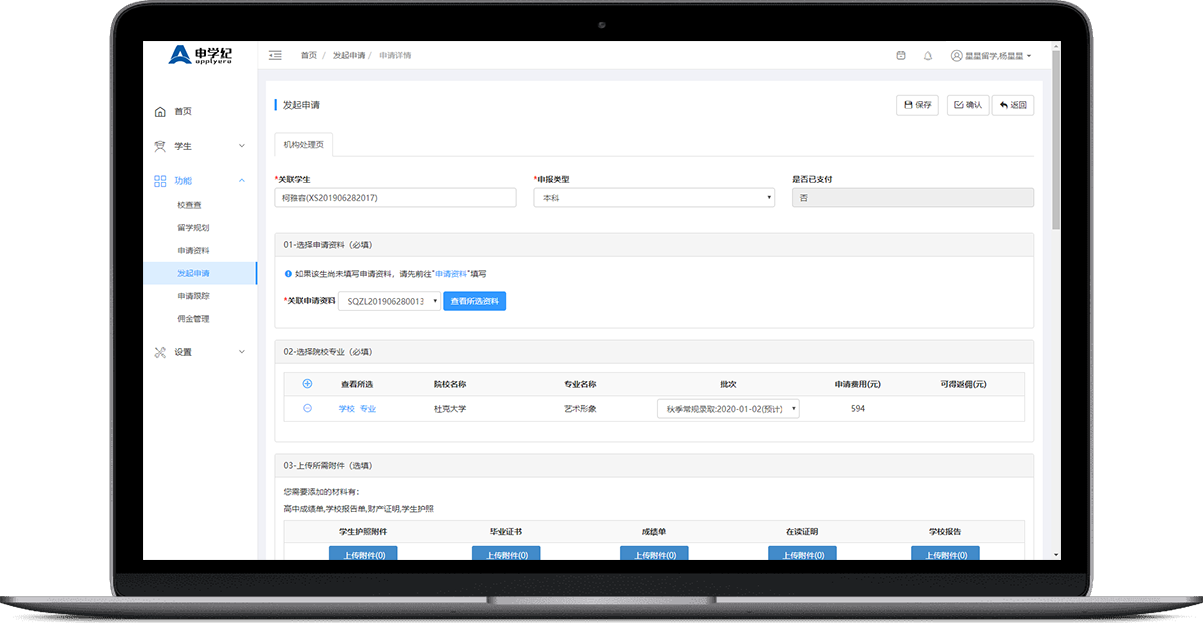Viewport: 1203px width, 623px height.
Task: Expand the 设置 sidebar menu chevron
Action: 242,352
